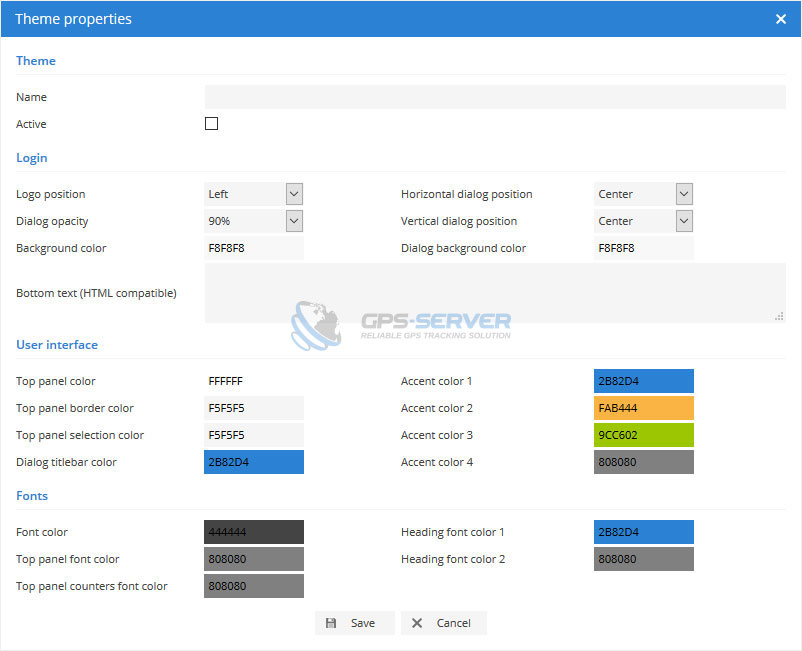Click the Accent color 4 gray swatch
The height and width of the screenshot is (651, 802).
(x=643, y=462)
